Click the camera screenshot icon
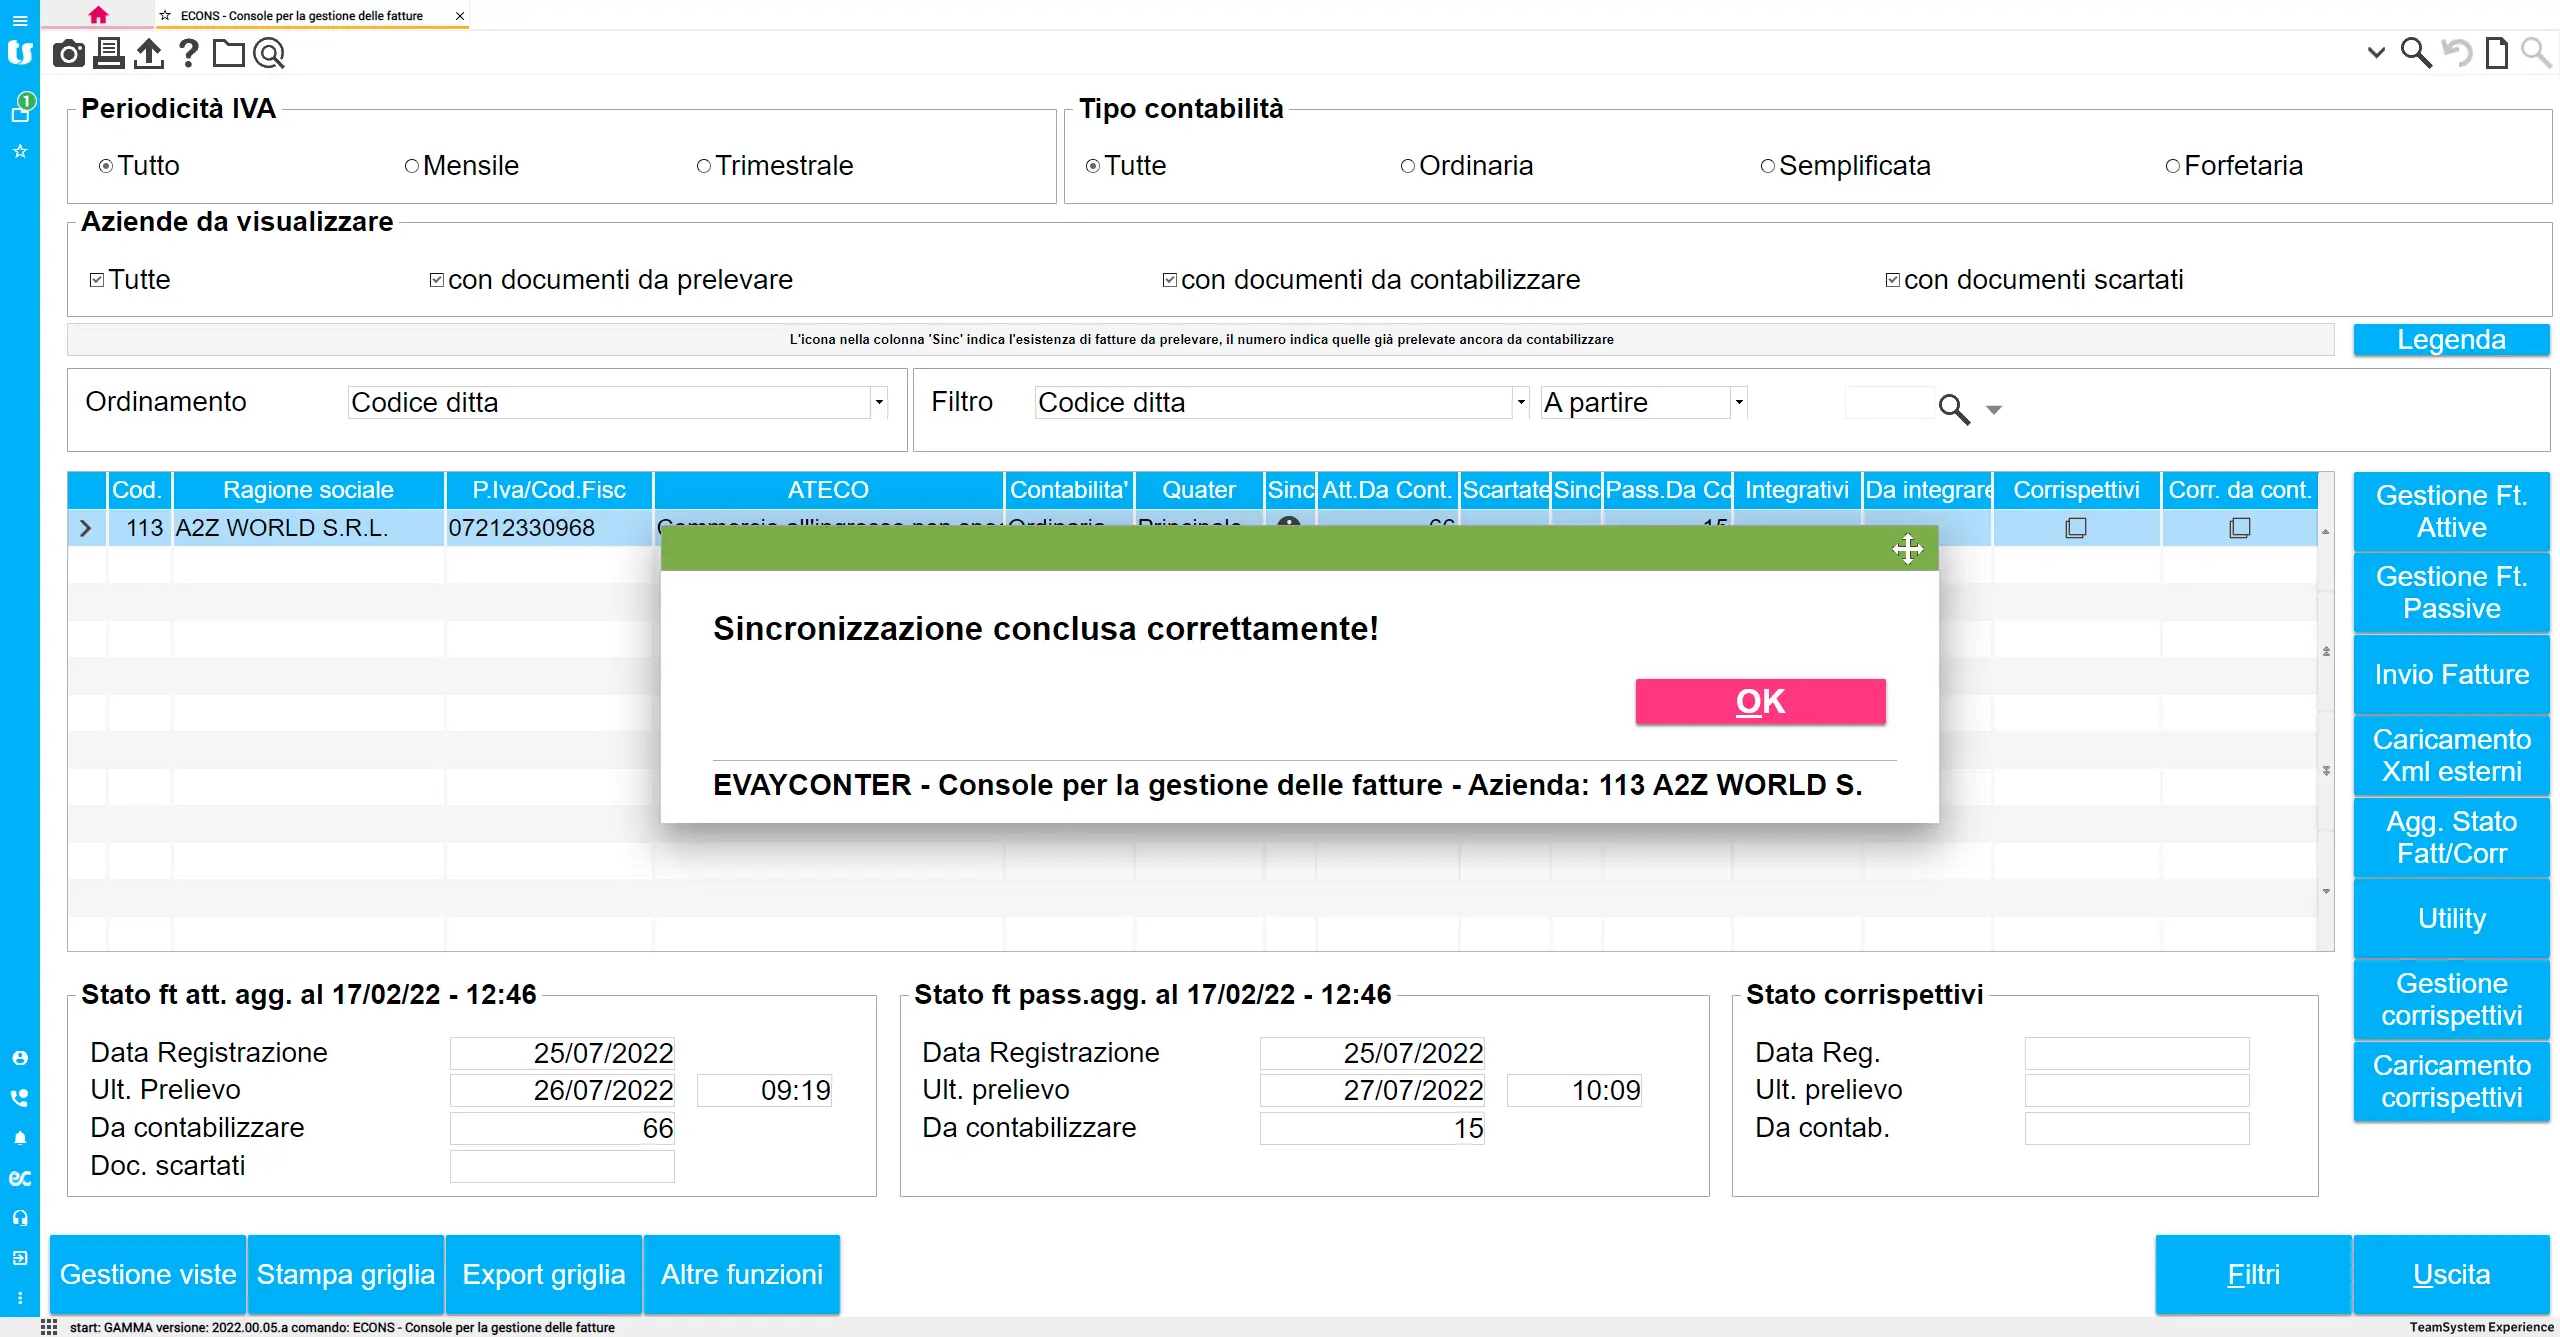The height and width of the screenshot is (1337, 2560). (68, 53)
